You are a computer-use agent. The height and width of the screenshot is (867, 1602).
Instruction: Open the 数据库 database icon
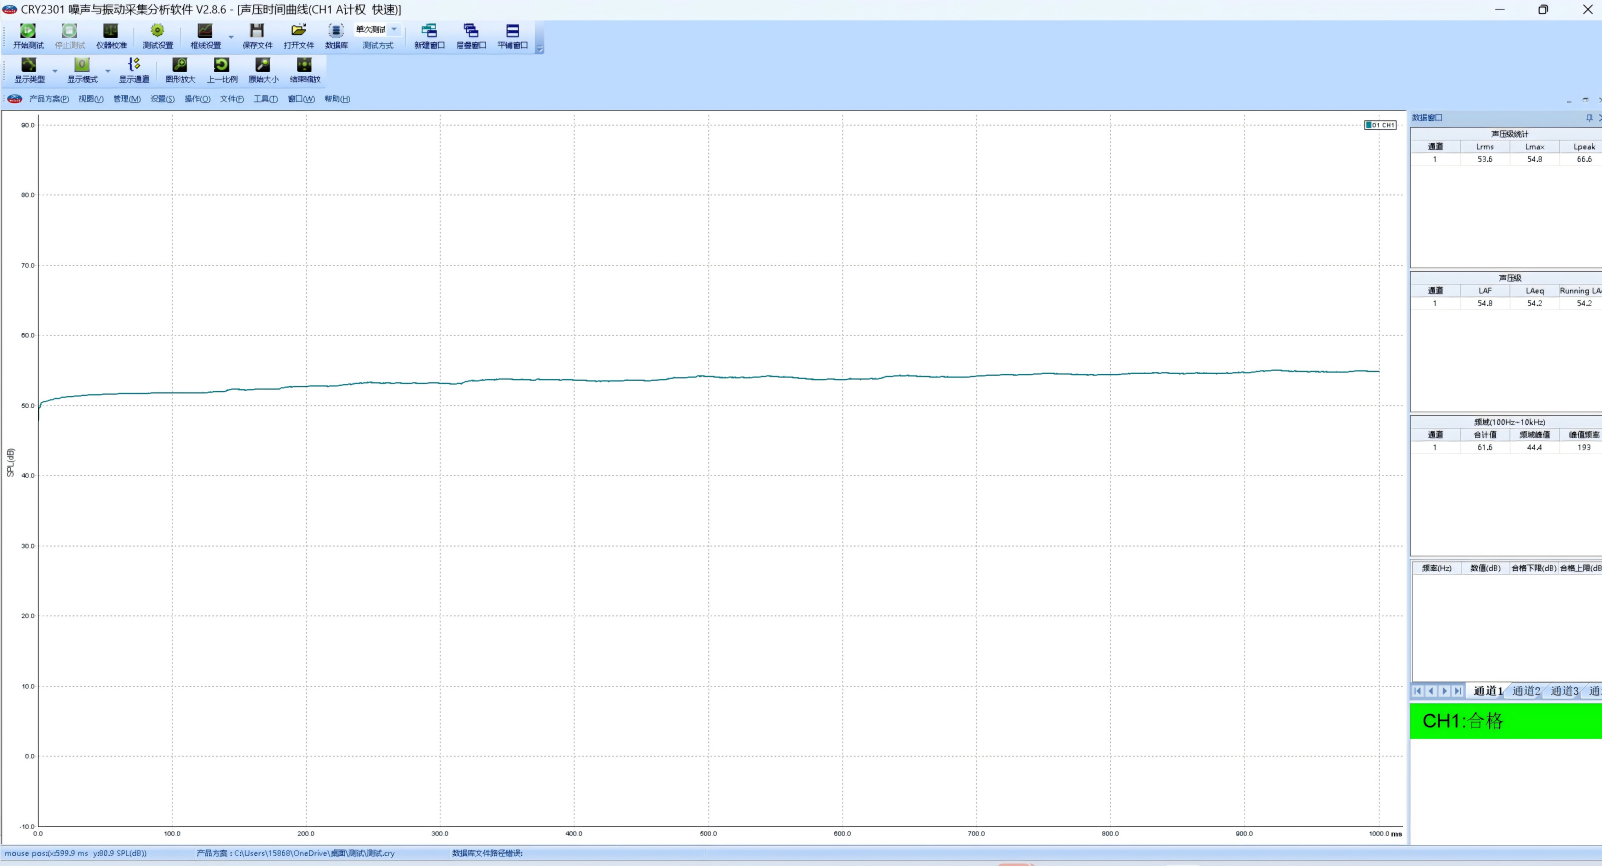click(x=336, y=32)
